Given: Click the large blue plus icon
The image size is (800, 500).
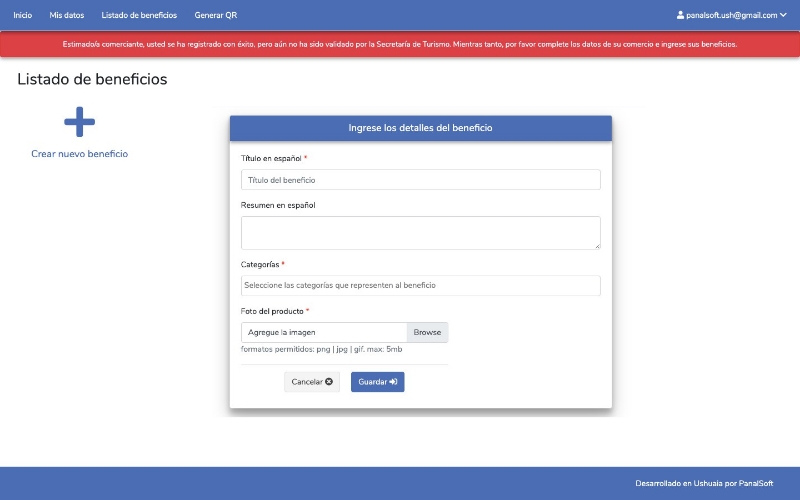Looking at the screenshot, I should 80,121.
